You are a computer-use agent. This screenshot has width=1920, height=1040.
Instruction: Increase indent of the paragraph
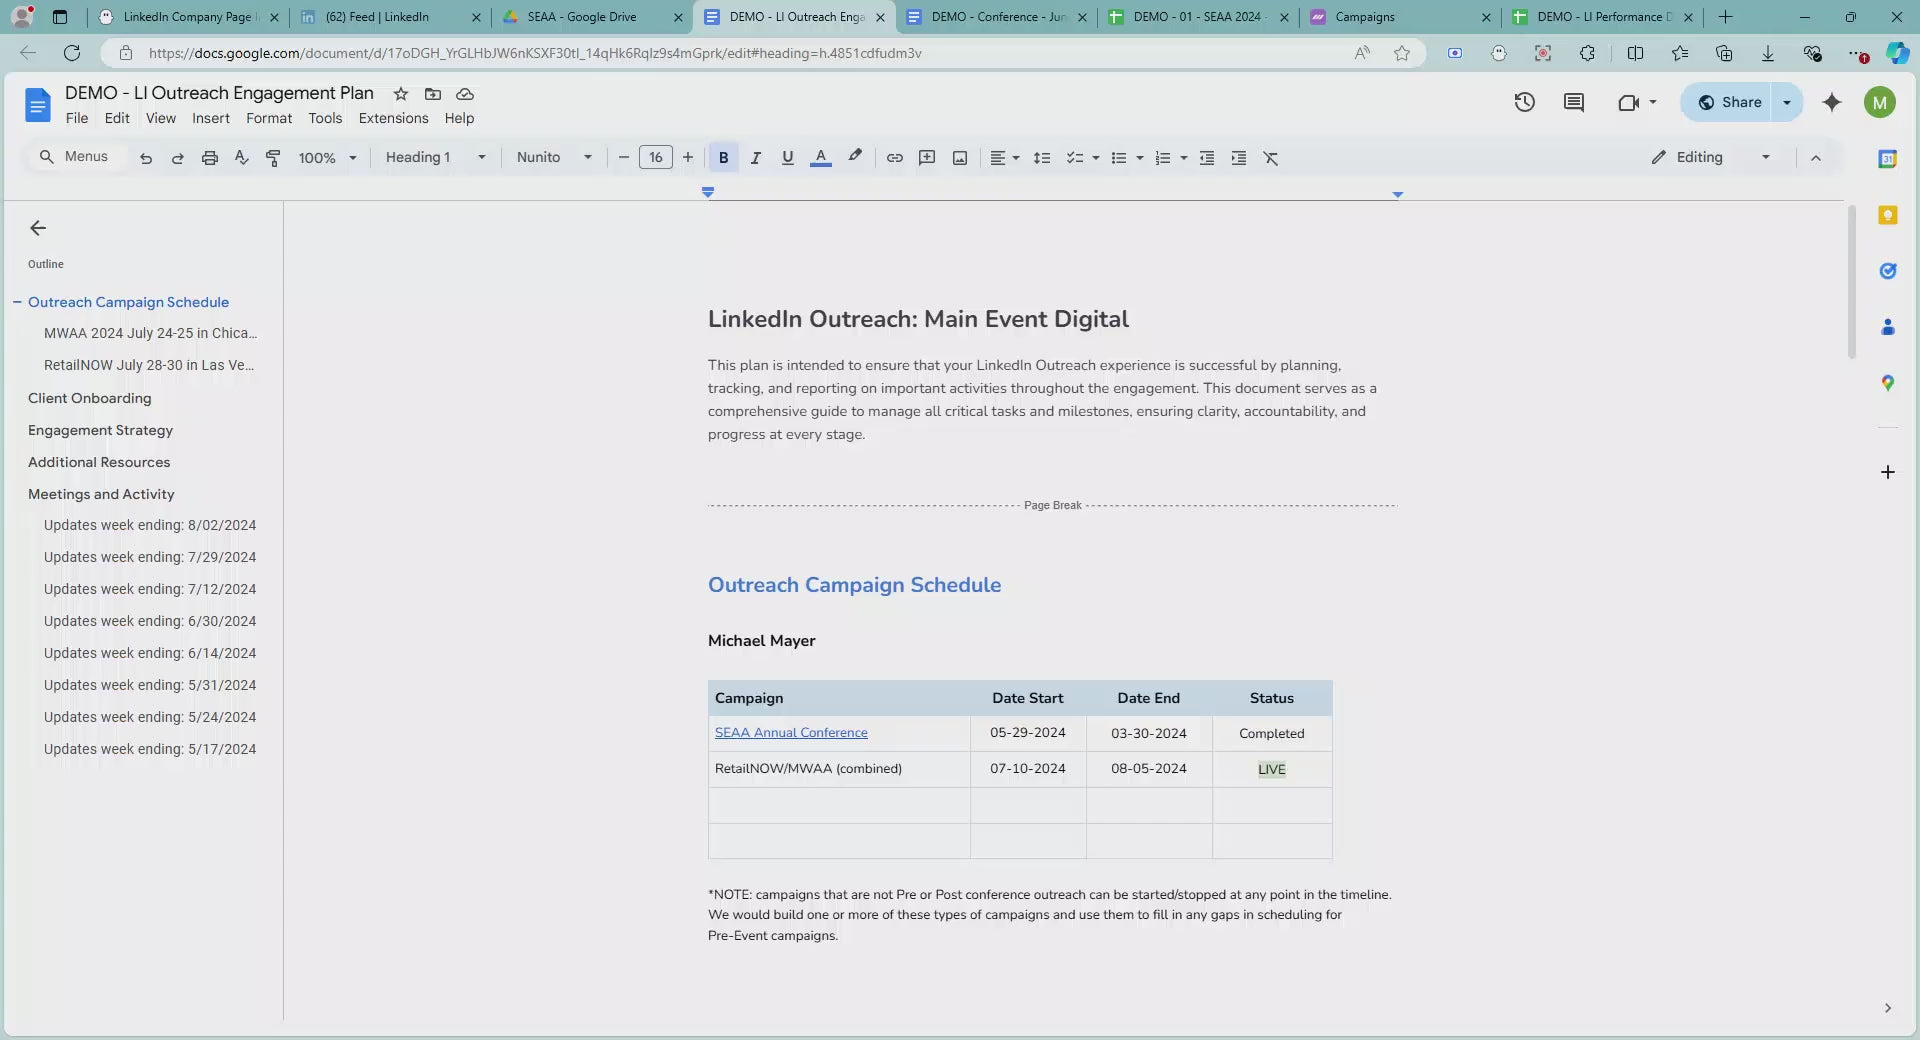tap(1239, 158)
